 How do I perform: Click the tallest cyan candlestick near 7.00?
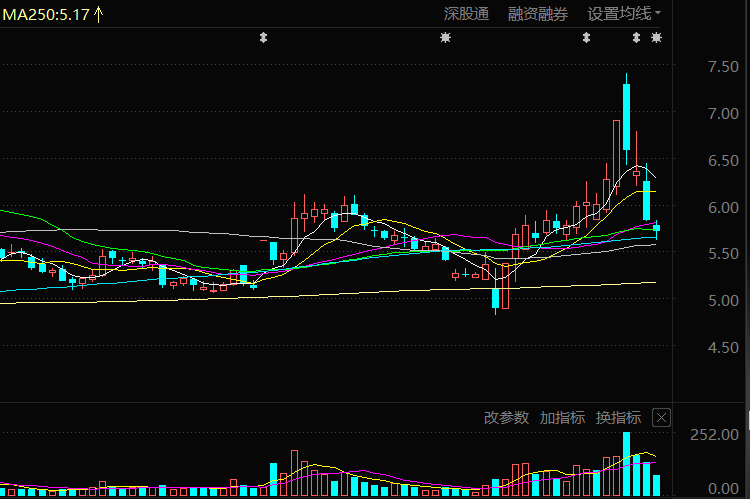pyautogui.click(x=627, y=117)
